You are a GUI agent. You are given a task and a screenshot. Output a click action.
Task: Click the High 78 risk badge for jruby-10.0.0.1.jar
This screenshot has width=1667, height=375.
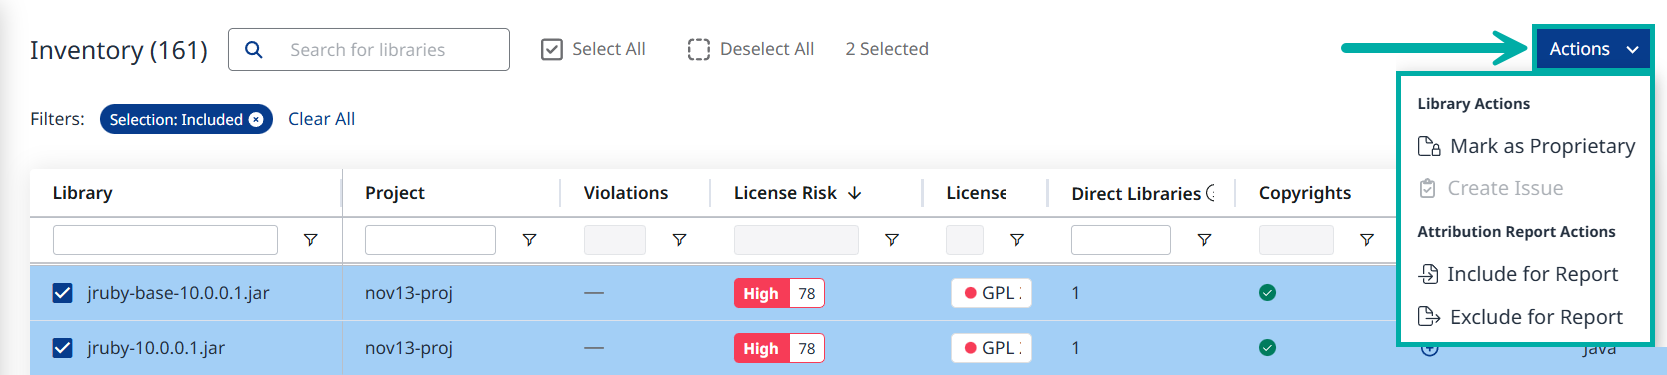tap(779, 348)
